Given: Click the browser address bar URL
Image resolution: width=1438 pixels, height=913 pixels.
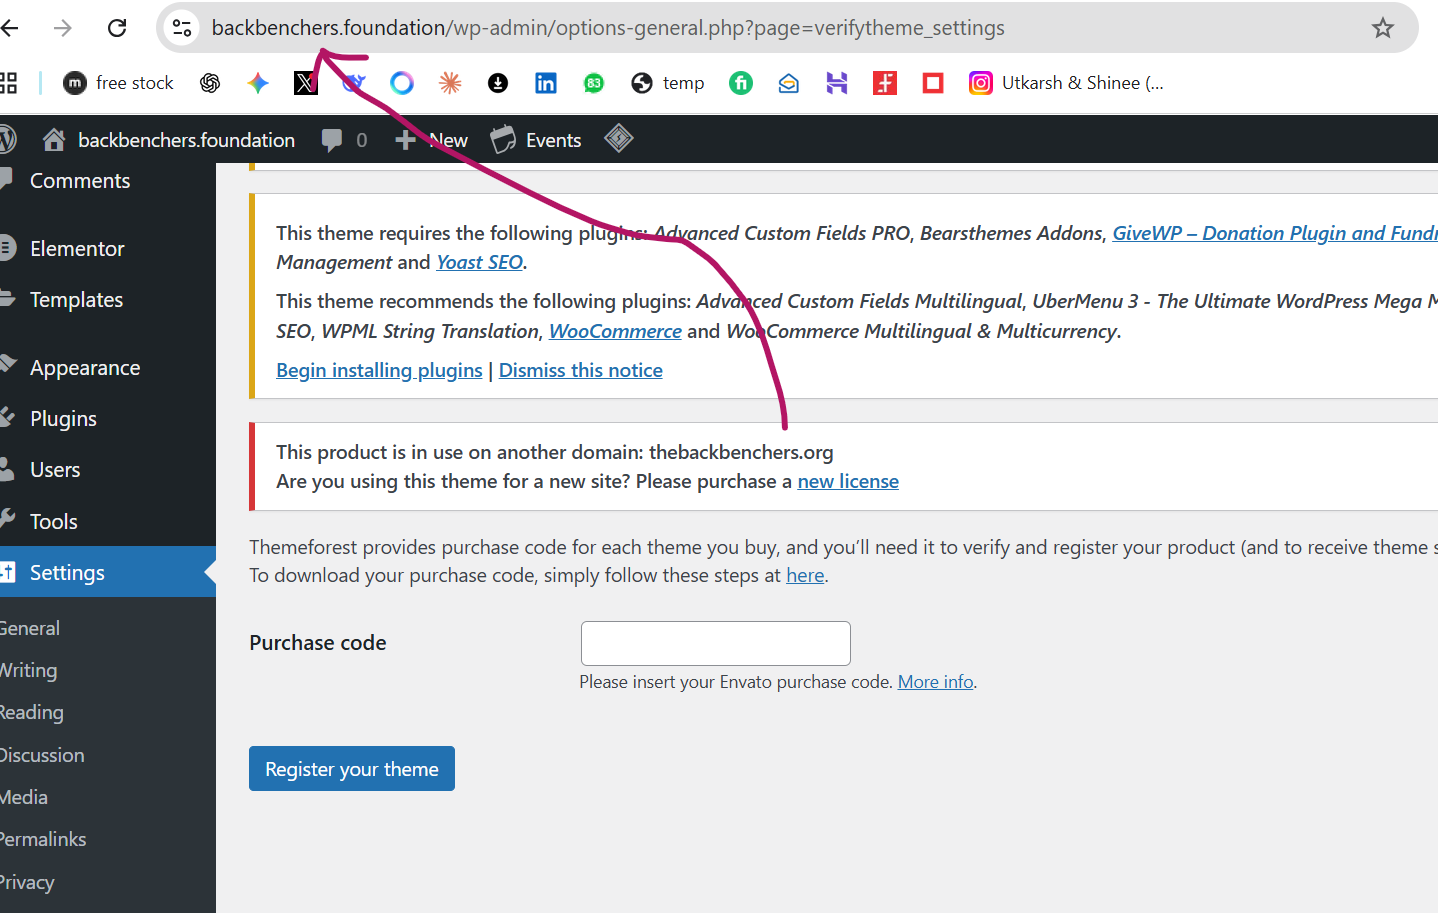Looking at the screenshot, I should [608, 28].
